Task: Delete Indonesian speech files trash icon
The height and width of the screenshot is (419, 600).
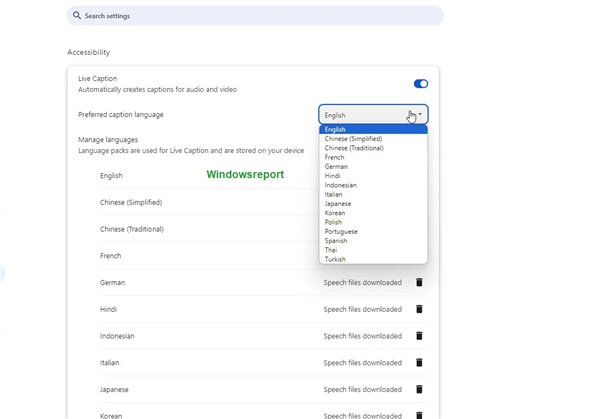Action: [x=419, y=336]
